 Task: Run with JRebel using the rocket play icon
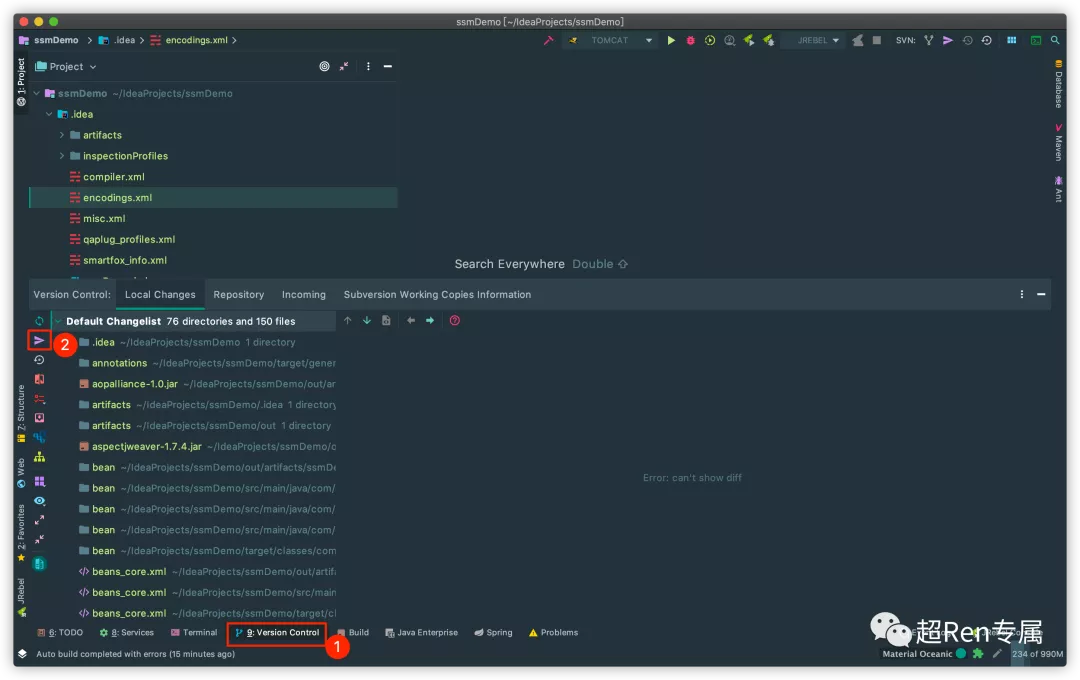coord(749,40)
